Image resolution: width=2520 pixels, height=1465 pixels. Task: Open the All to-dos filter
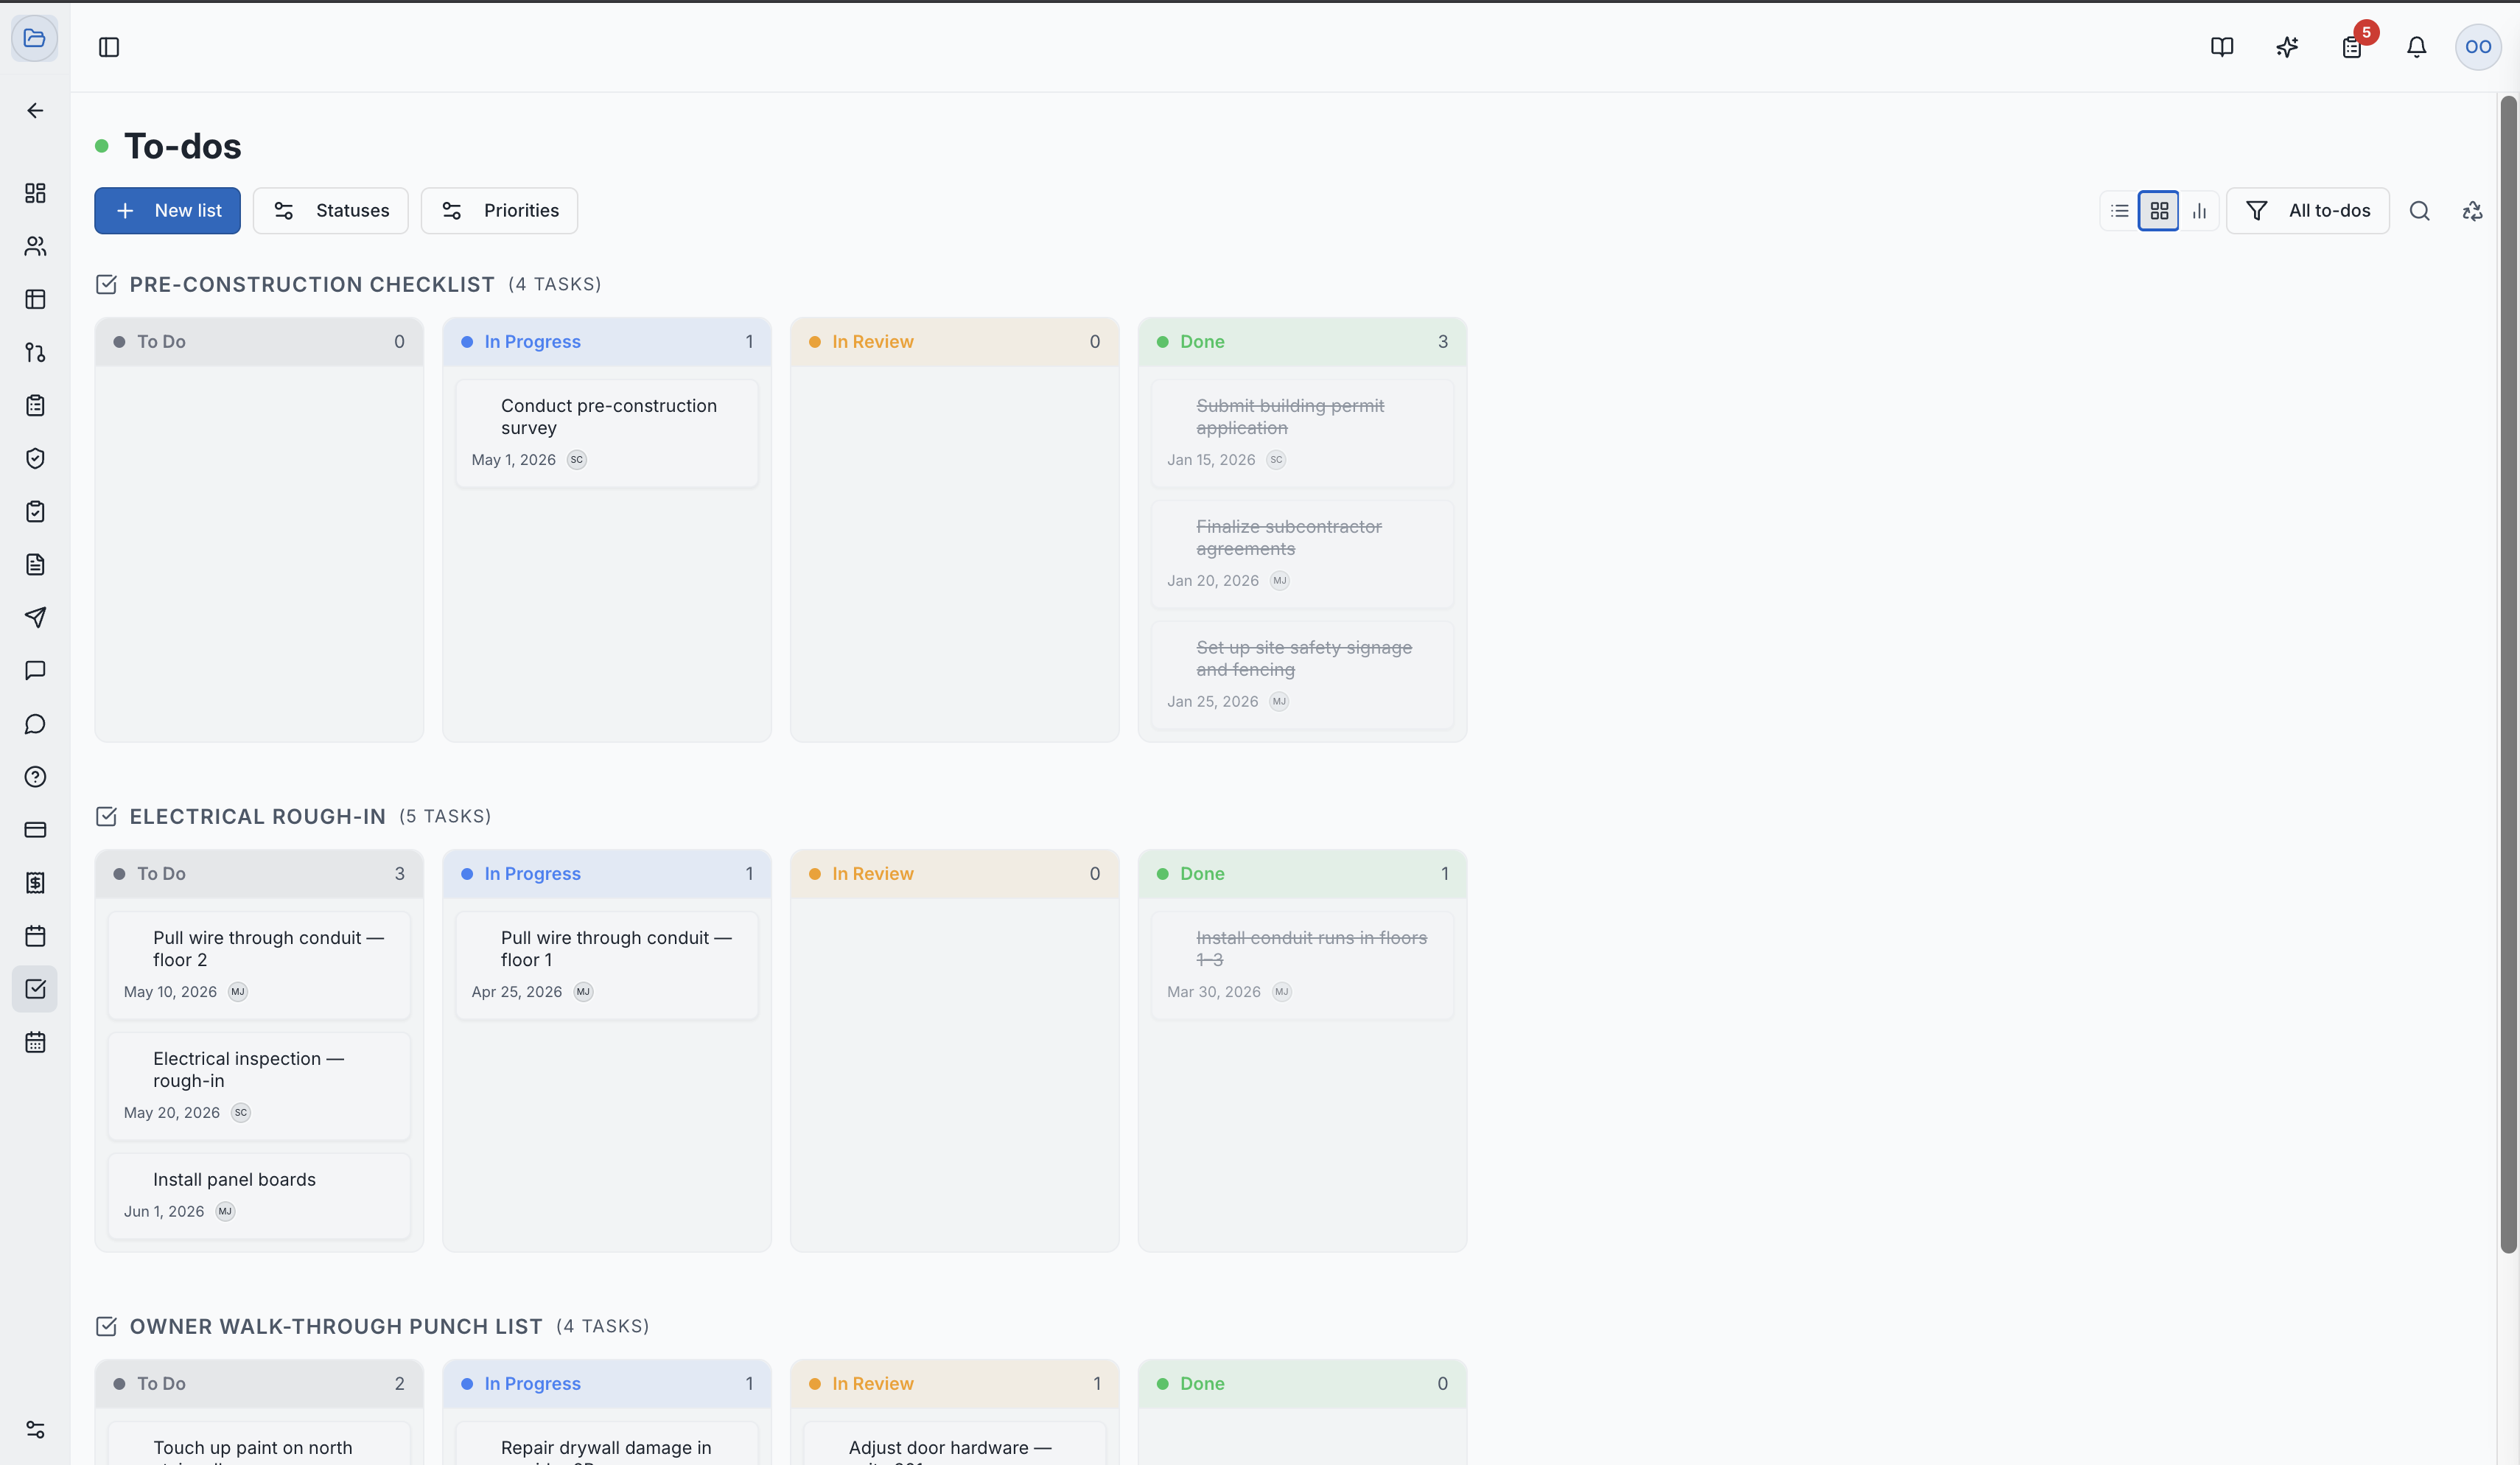point(2308,211)
